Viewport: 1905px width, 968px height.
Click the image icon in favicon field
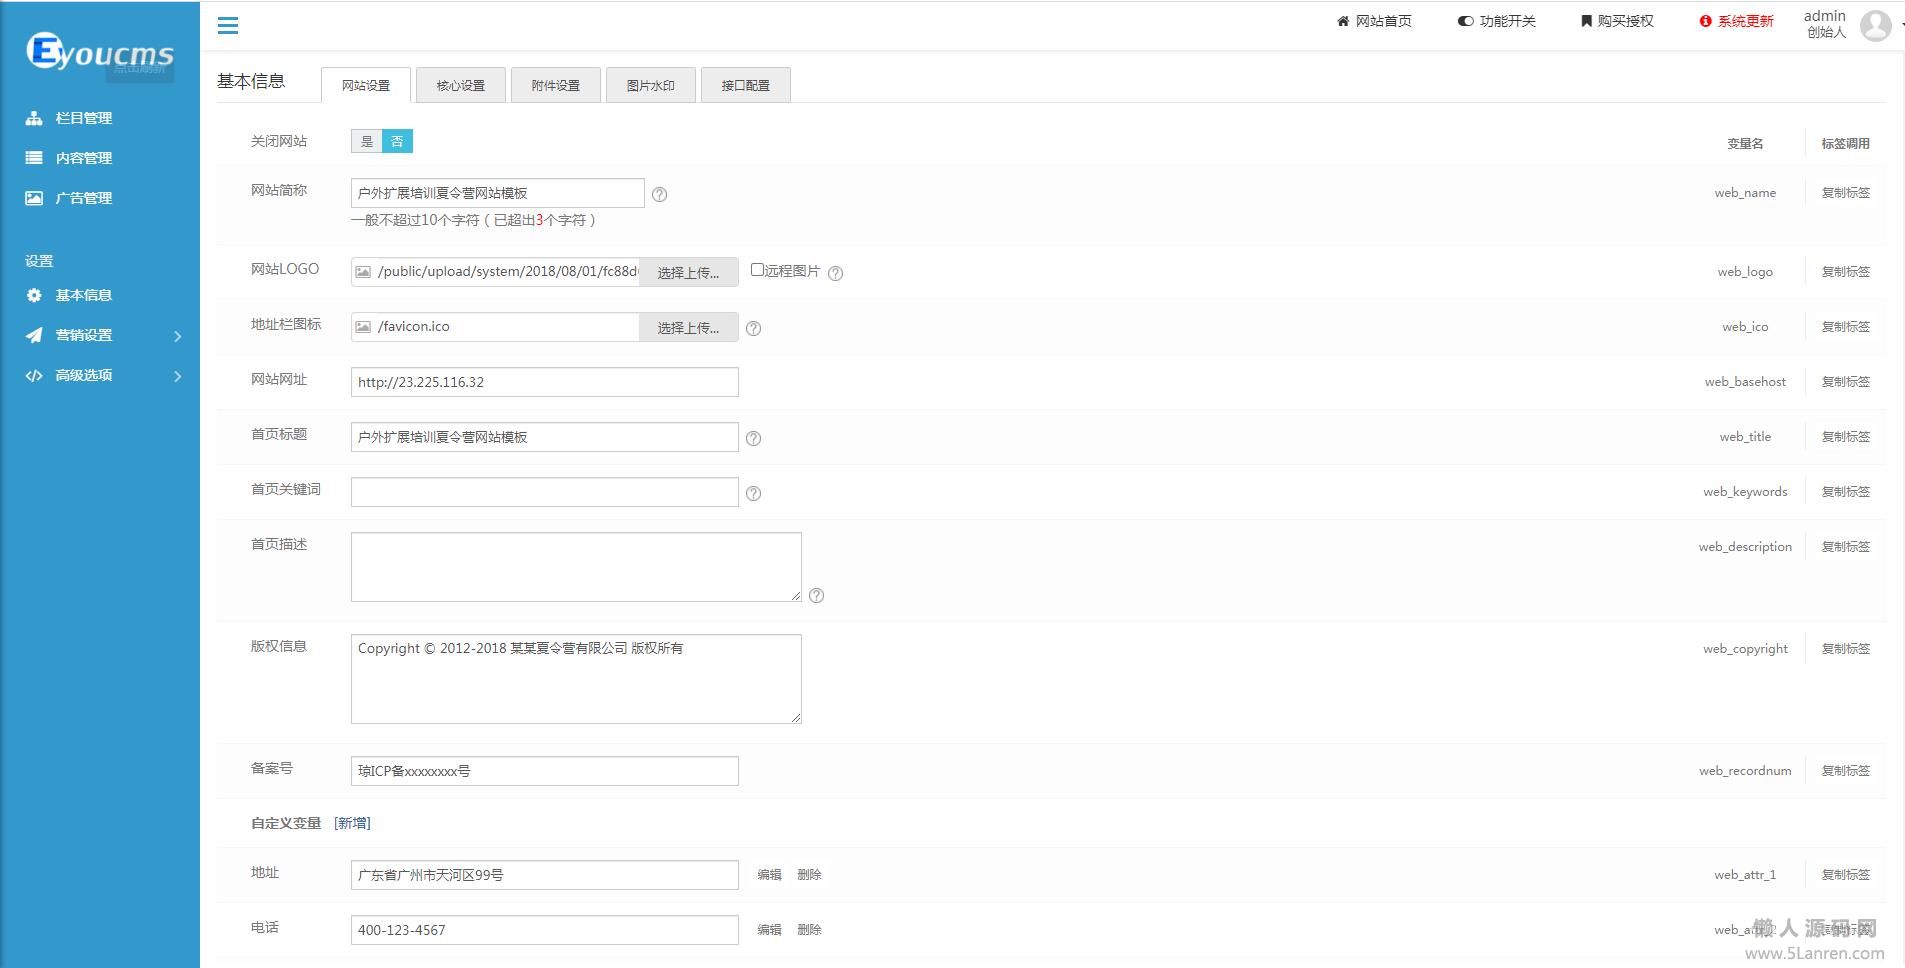[363, 327]
